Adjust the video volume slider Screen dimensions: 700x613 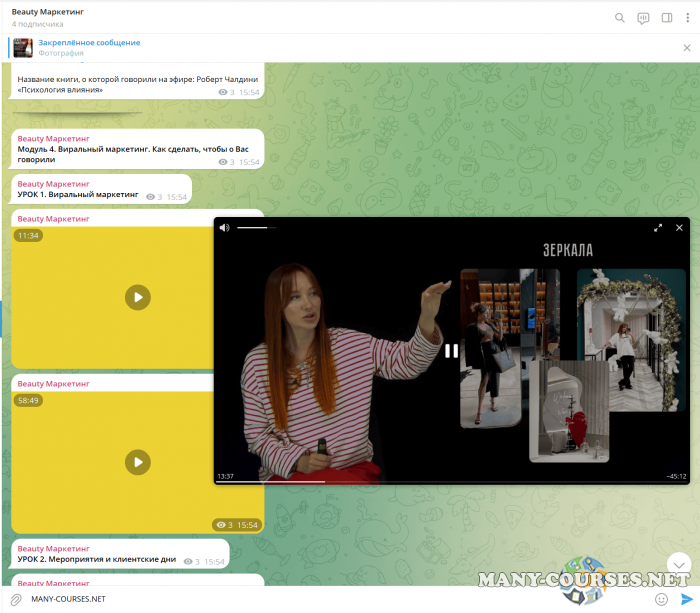(x=257, y=228)
